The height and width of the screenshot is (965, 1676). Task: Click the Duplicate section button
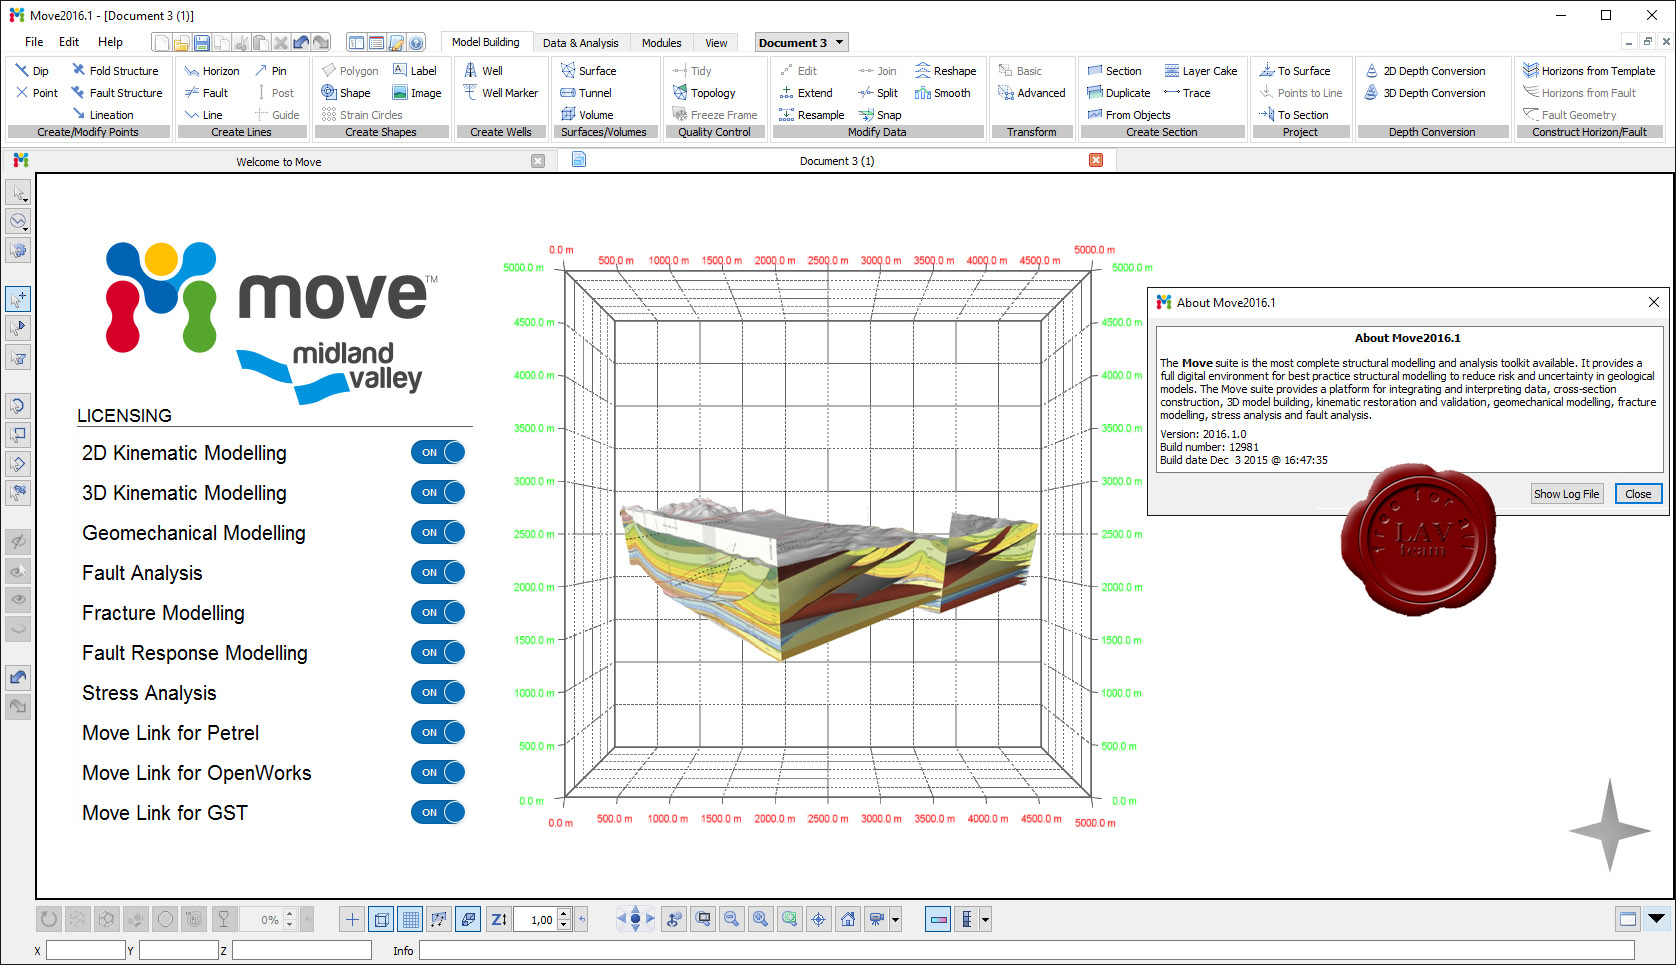(x=1119, y=93)
